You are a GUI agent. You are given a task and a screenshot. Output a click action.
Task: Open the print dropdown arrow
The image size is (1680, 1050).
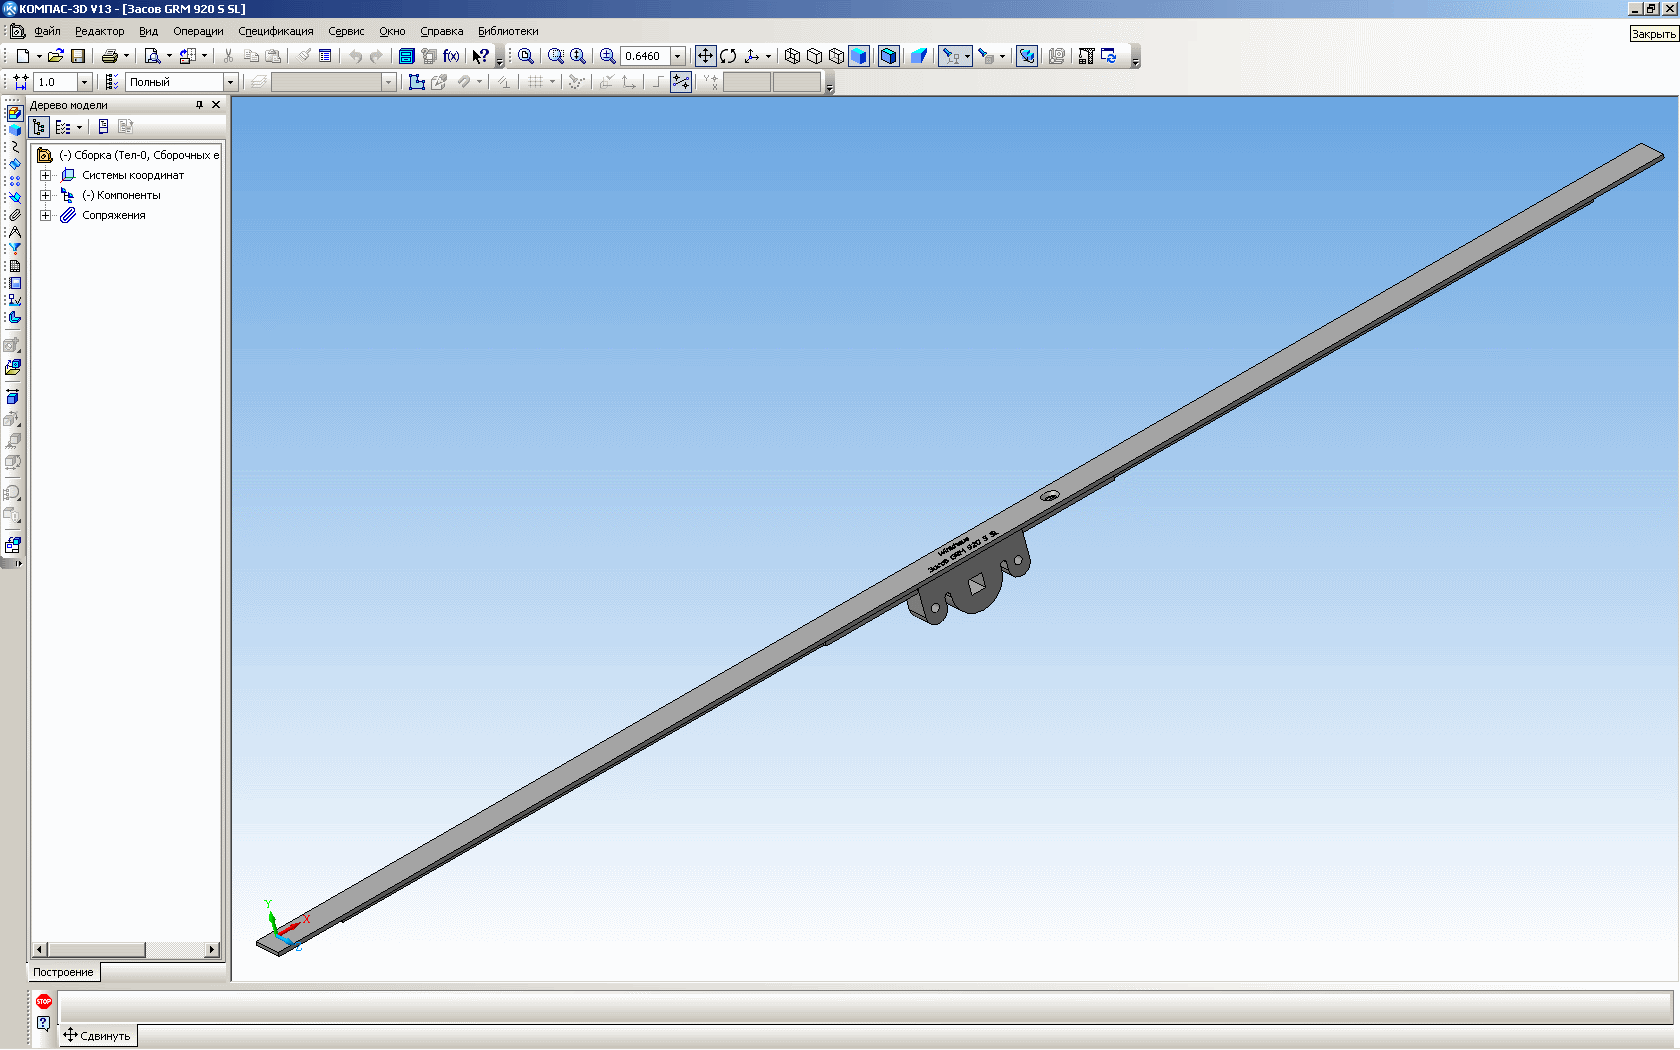(x=126, y=56)
